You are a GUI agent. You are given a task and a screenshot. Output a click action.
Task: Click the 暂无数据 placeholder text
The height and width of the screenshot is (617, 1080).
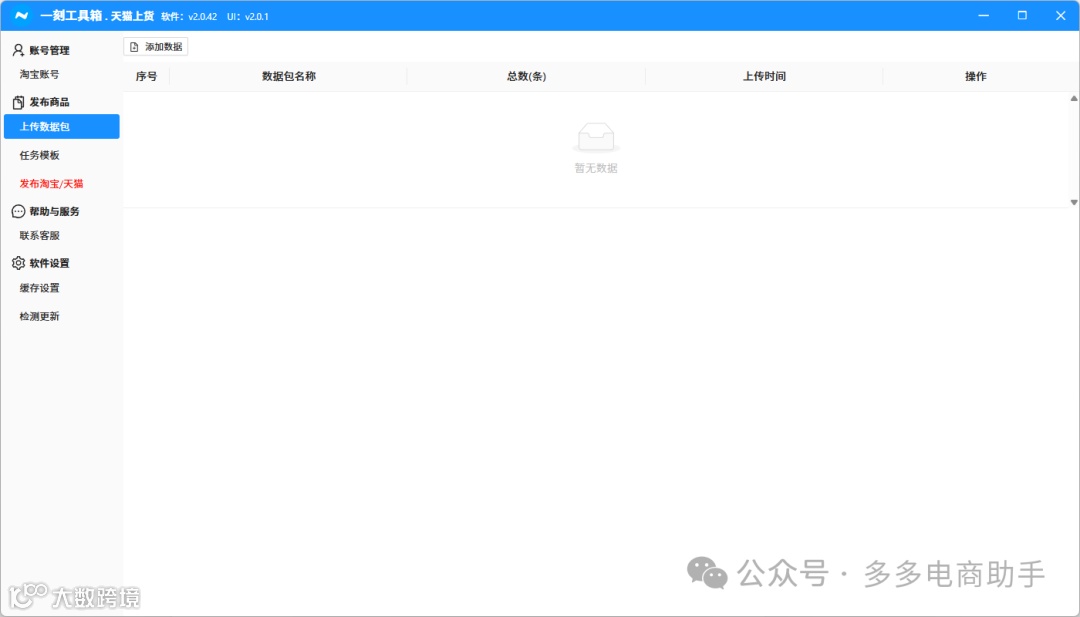coord(596,168)
